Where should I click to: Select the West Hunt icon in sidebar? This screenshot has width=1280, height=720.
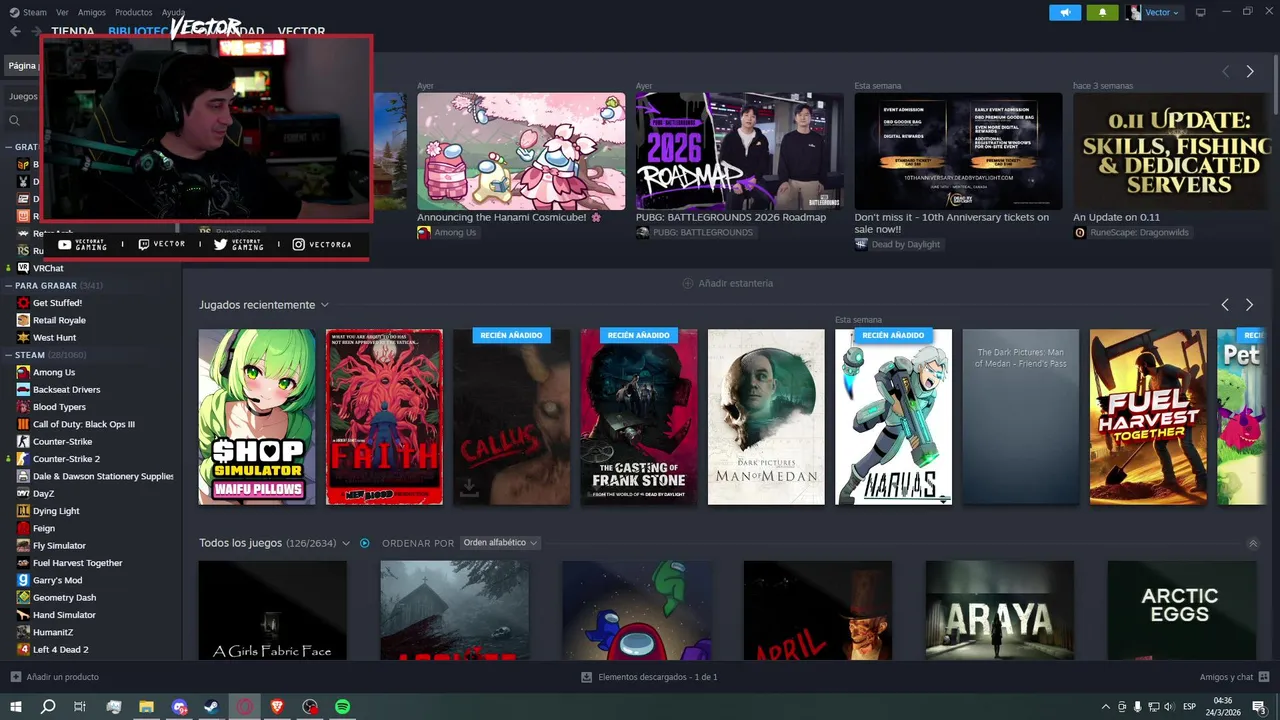(x=23, y=337)
